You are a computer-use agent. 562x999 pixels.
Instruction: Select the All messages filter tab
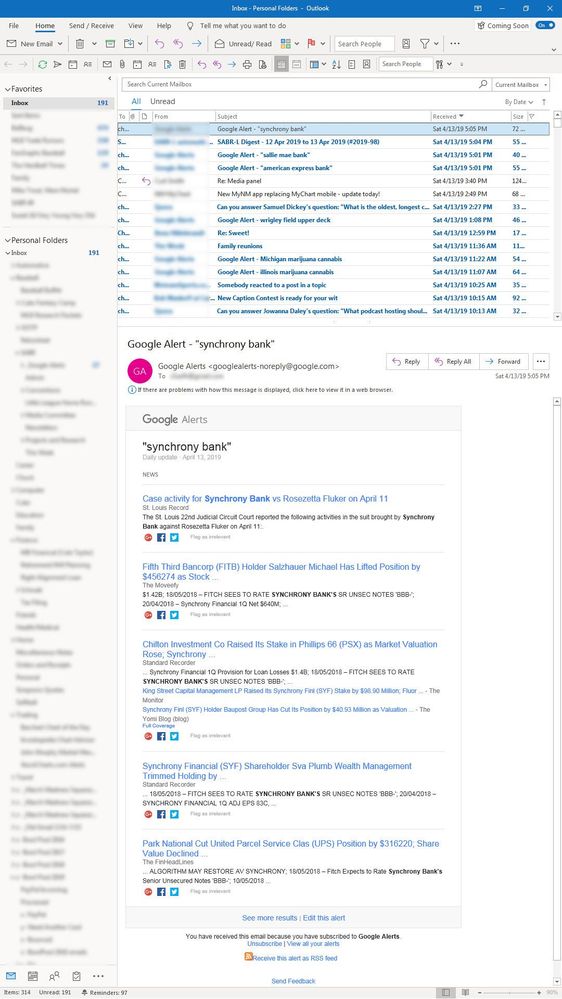[136, 101]
